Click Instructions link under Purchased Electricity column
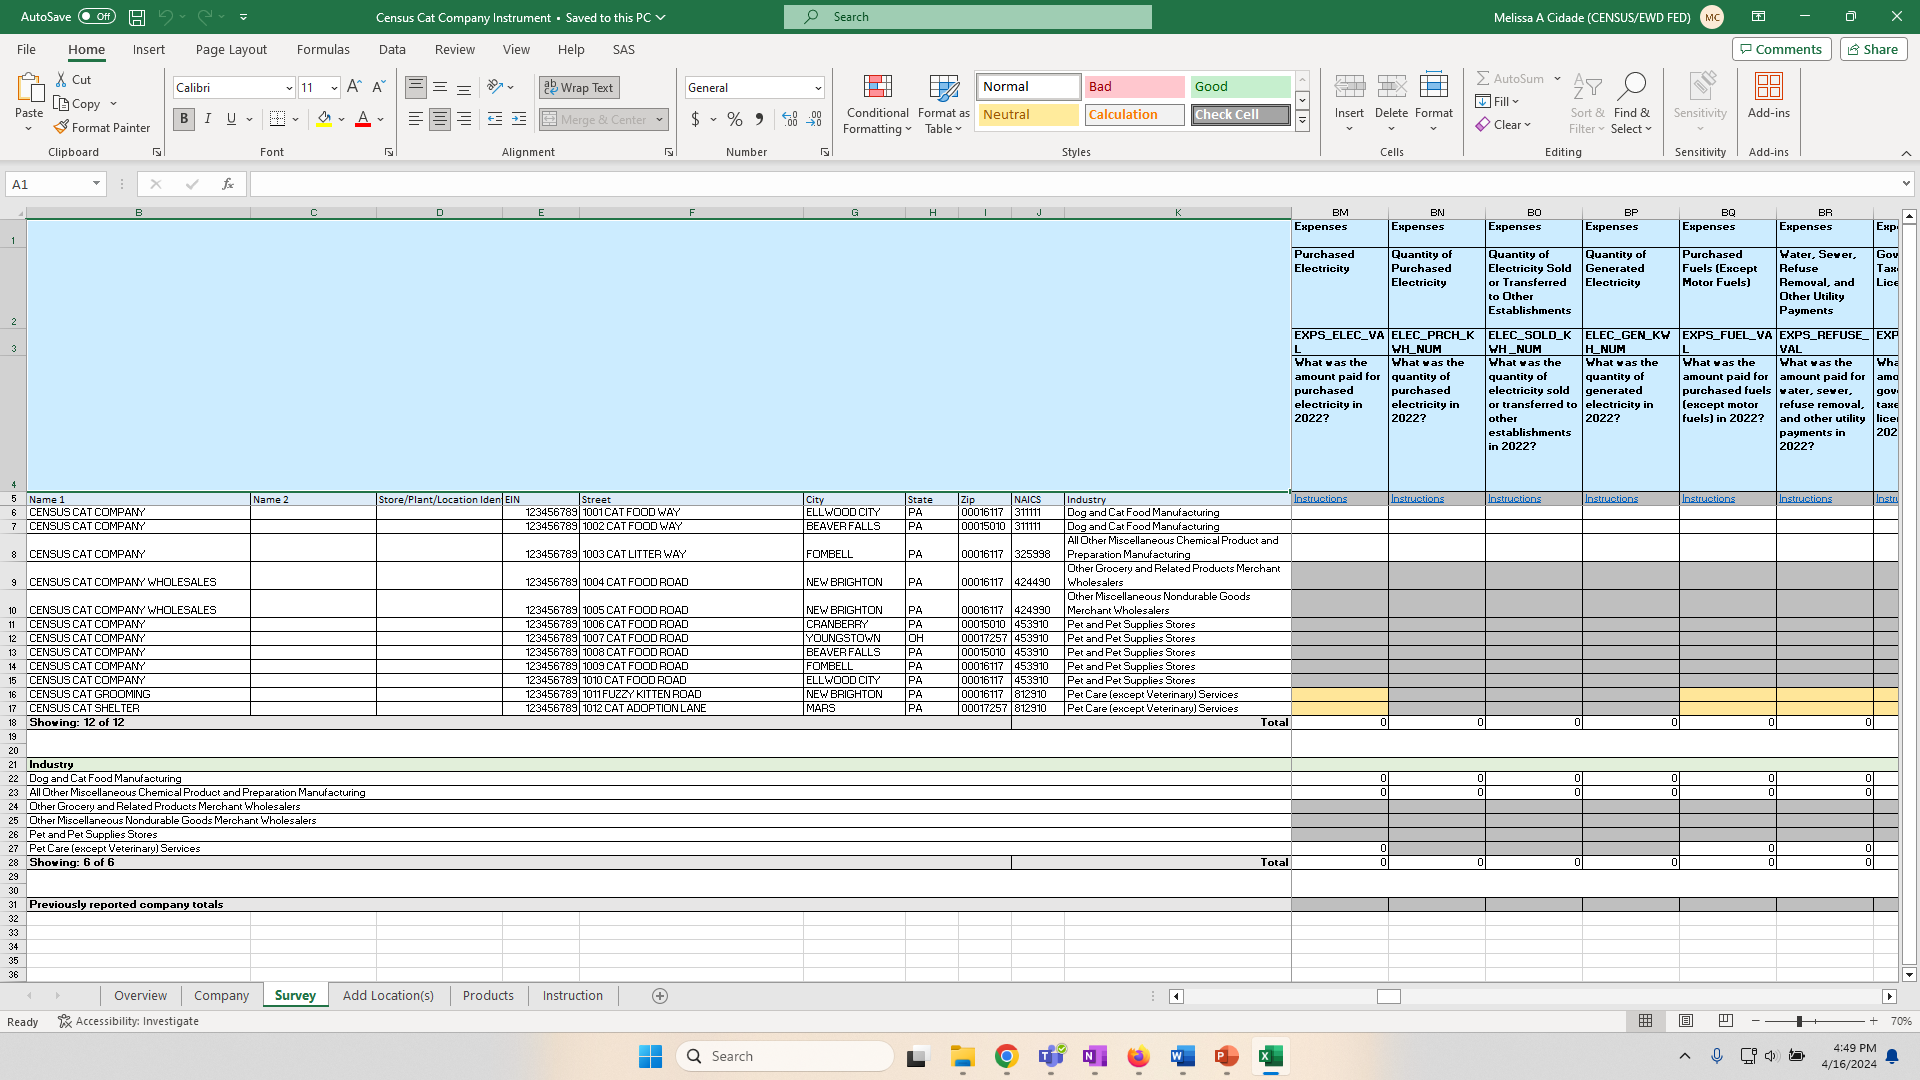Image resolution: width=1920 pixels, height=1080 pixels. [1320, 499]
